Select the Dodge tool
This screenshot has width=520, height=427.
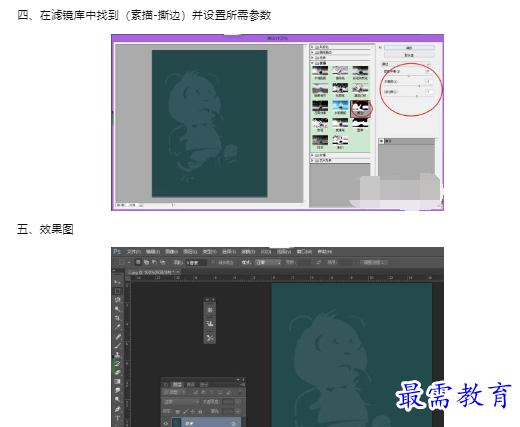[x=117, y=400]
